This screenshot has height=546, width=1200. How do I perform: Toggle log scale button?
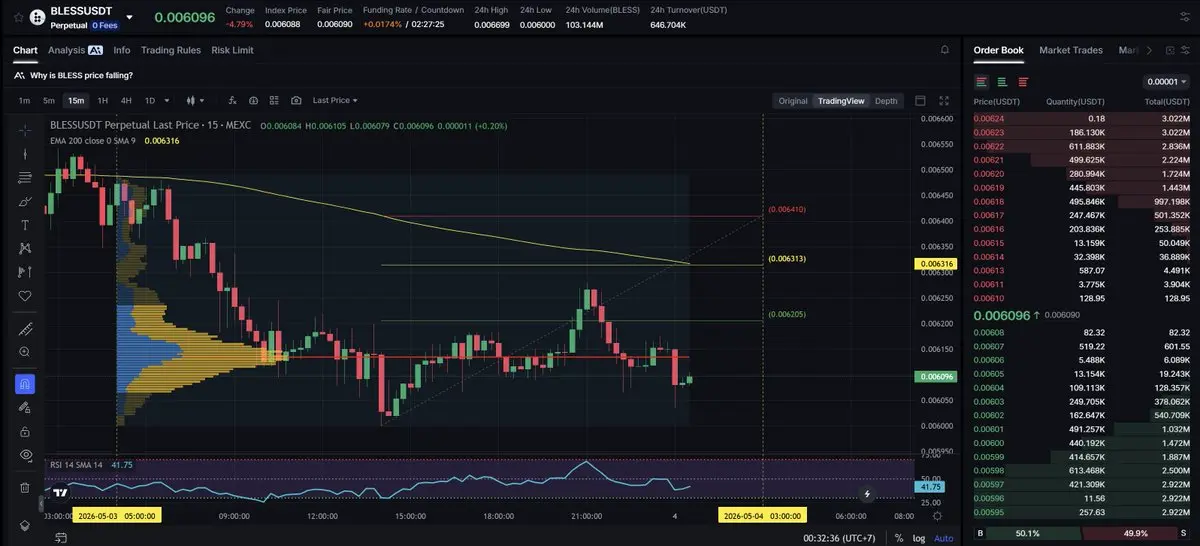[x=919, y=538]
